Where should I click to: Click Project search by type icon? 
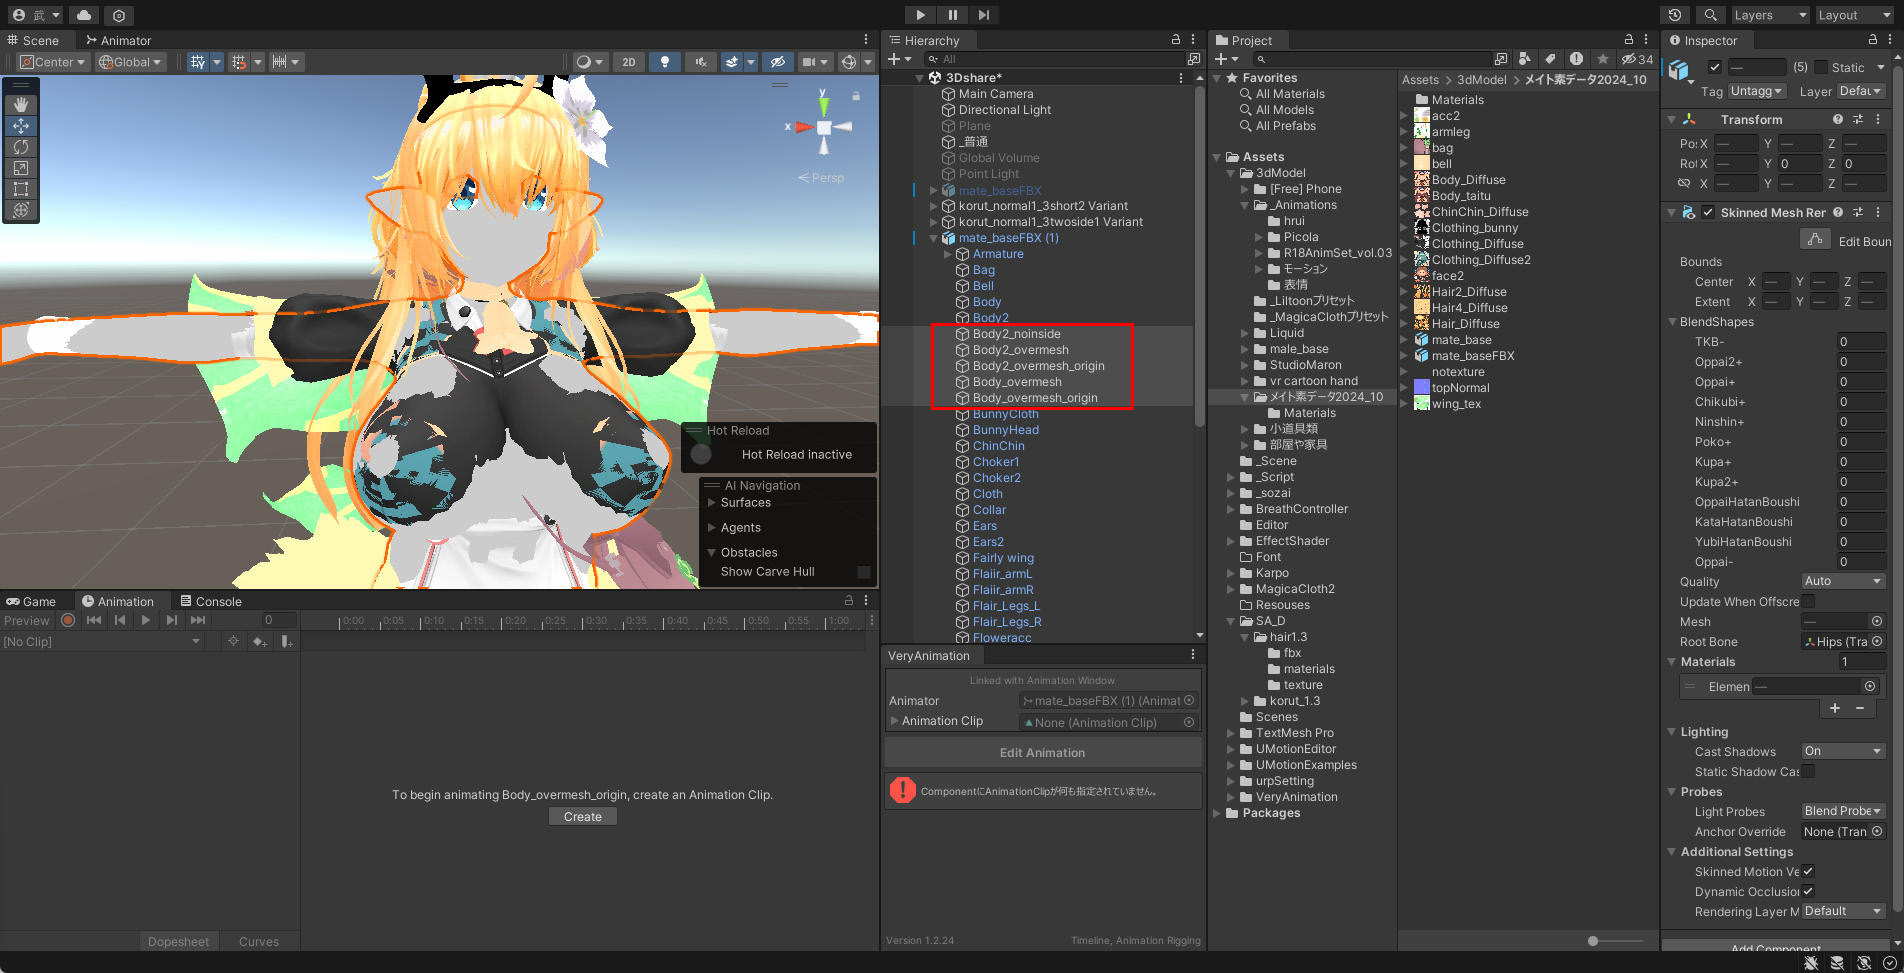coord(1524,59)
